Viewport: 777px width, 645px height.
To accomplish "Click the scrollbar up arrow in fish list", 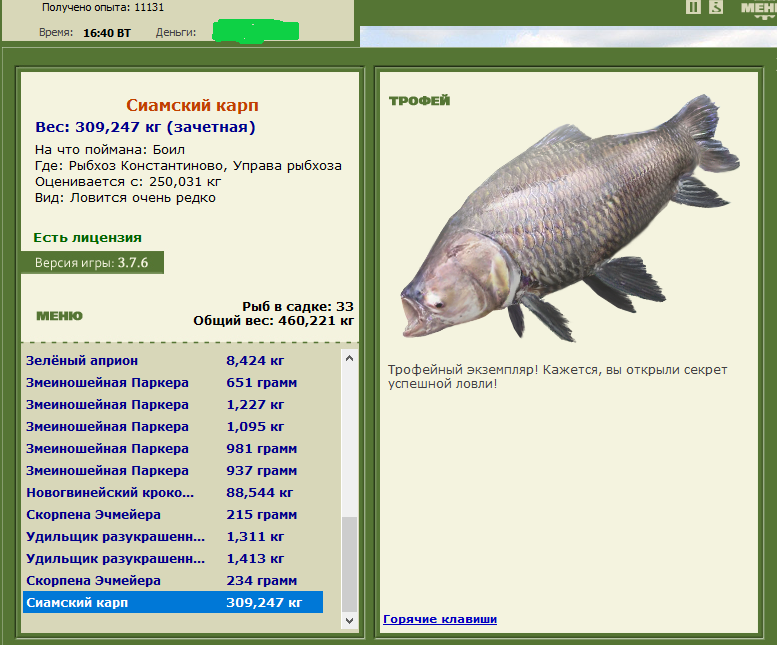I will [349, 358].
